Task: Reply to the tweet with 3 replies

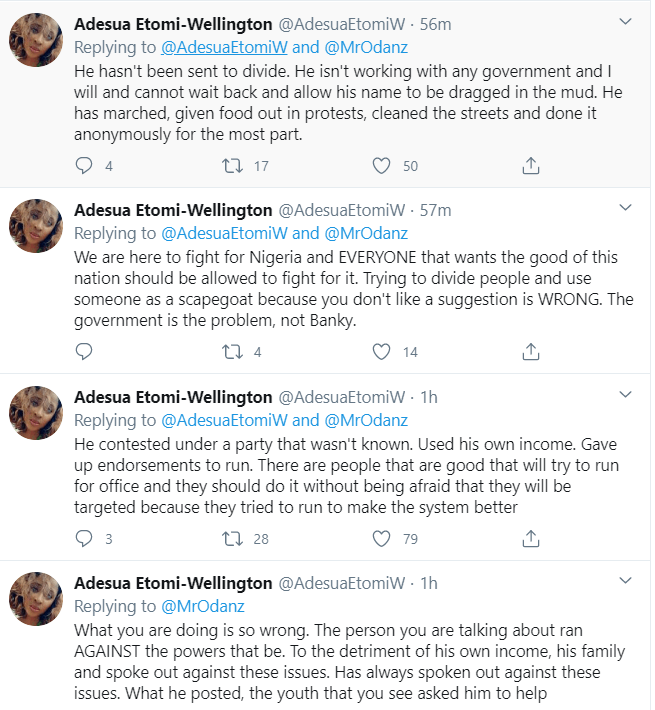Action: [85, 539]
